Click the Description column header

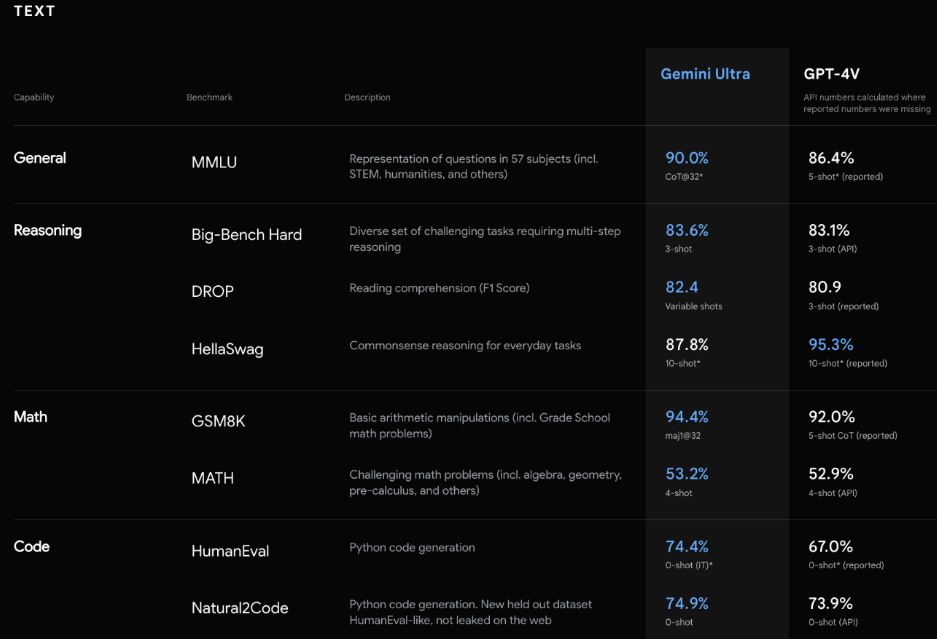[x=367, y=97]
